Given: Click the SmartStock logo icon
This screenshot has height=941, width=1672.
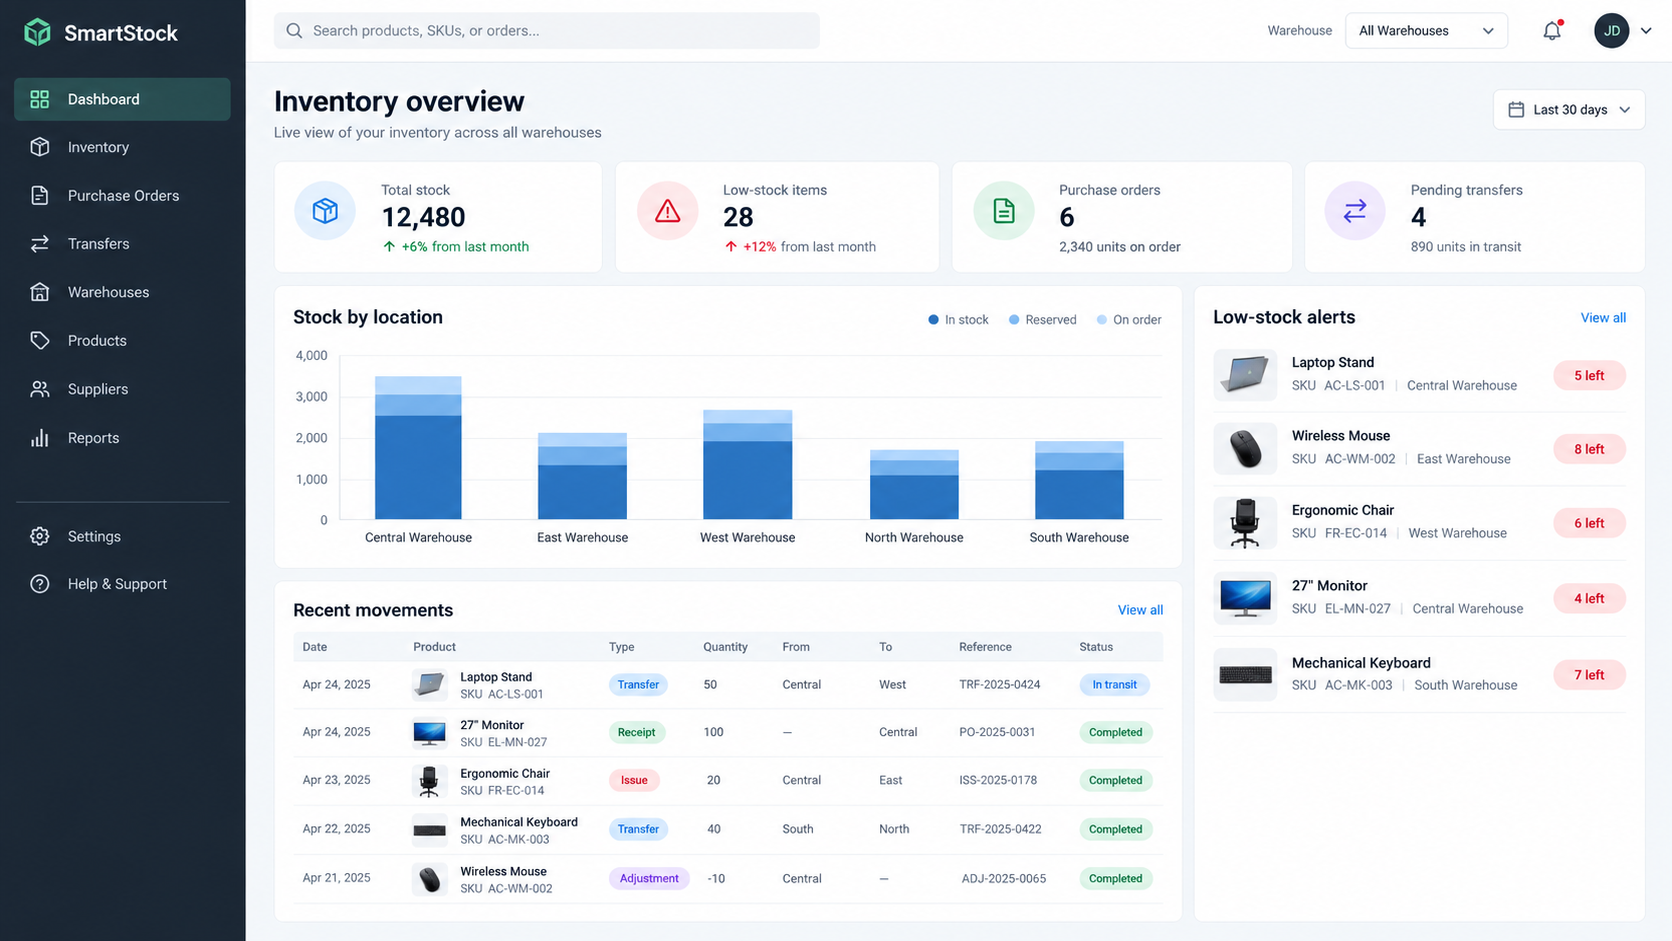Looking at the screenshot, I should tap(37, 32).
